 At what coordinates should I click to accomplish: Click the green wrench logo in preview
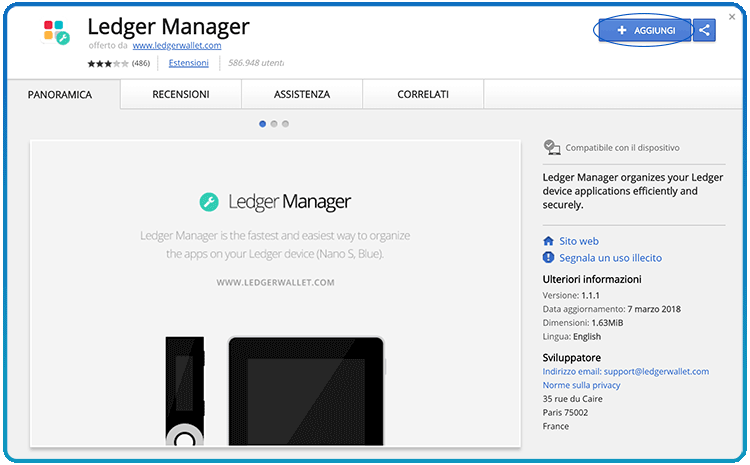209,202
